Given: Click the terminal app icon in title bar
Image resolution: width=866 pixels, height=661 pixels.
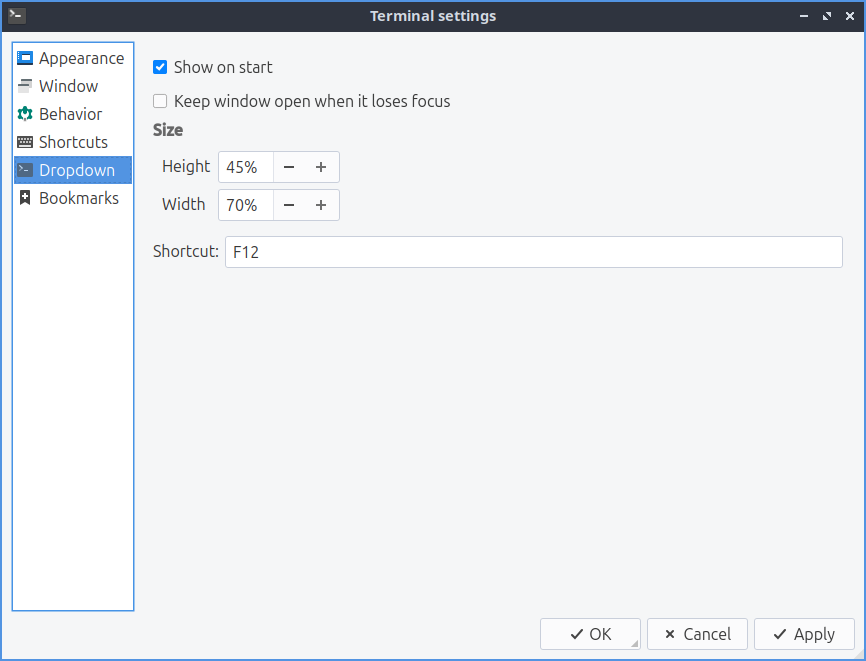Looking at the screenshot, I should click(16, 15).
